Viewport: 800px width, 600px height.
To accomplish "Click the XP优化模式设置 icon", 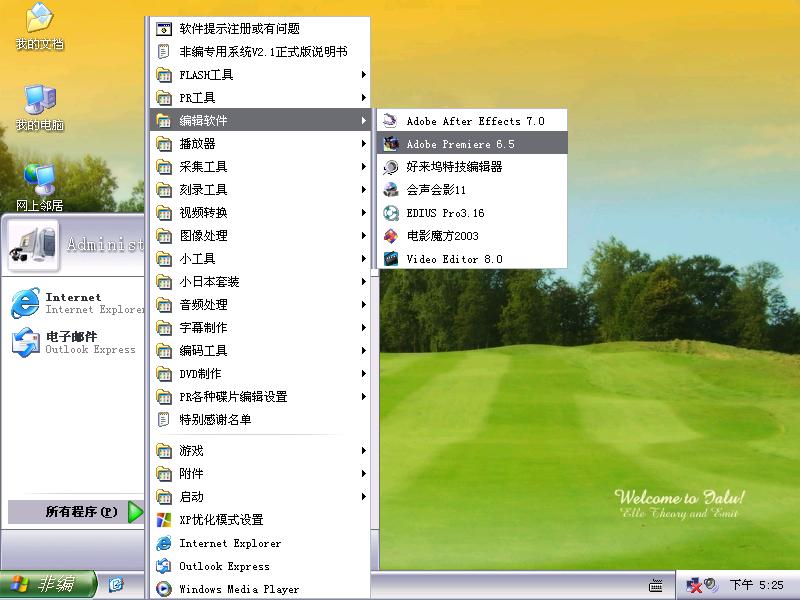I will click(164, 520).
